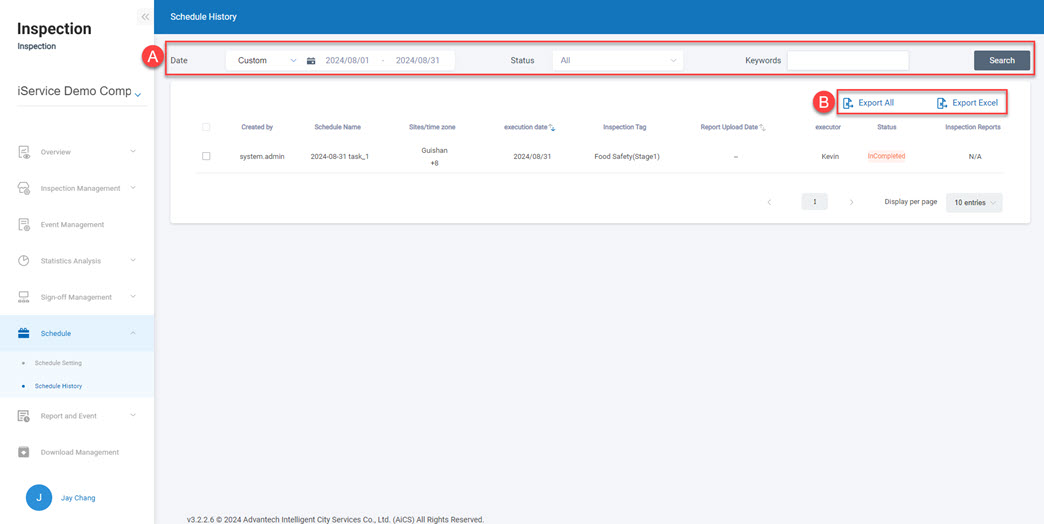Click the user avatar J icon
This screenshot has width=1044, height=524.
[39, 497]
